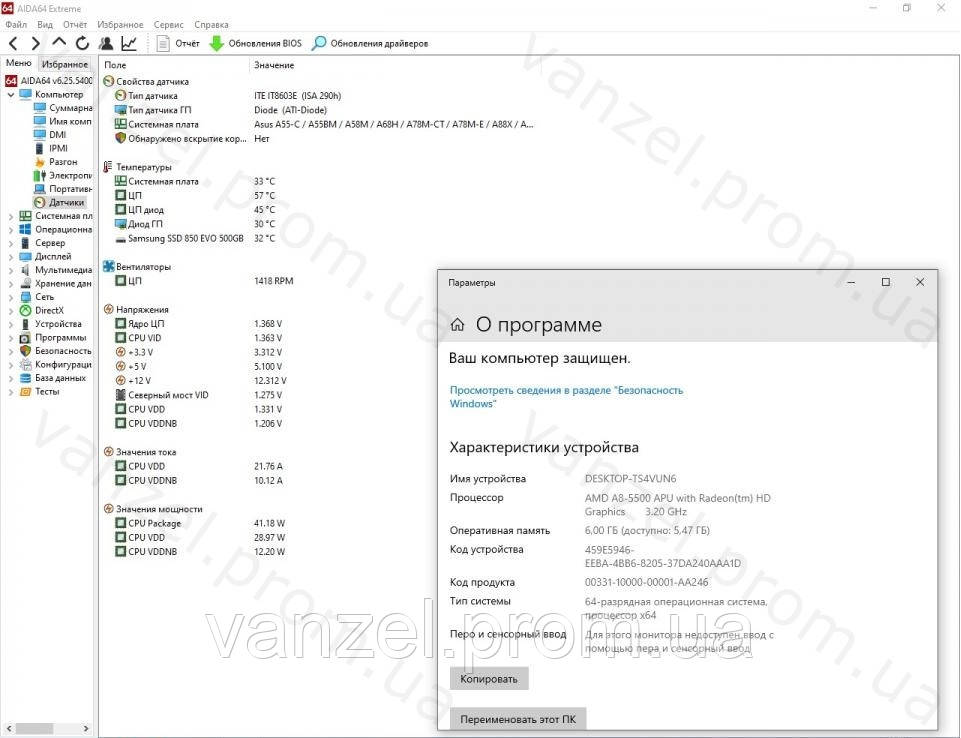Select the Температуры section header
Viewport: 961px width, 738px height.
[x=138, y=167]
